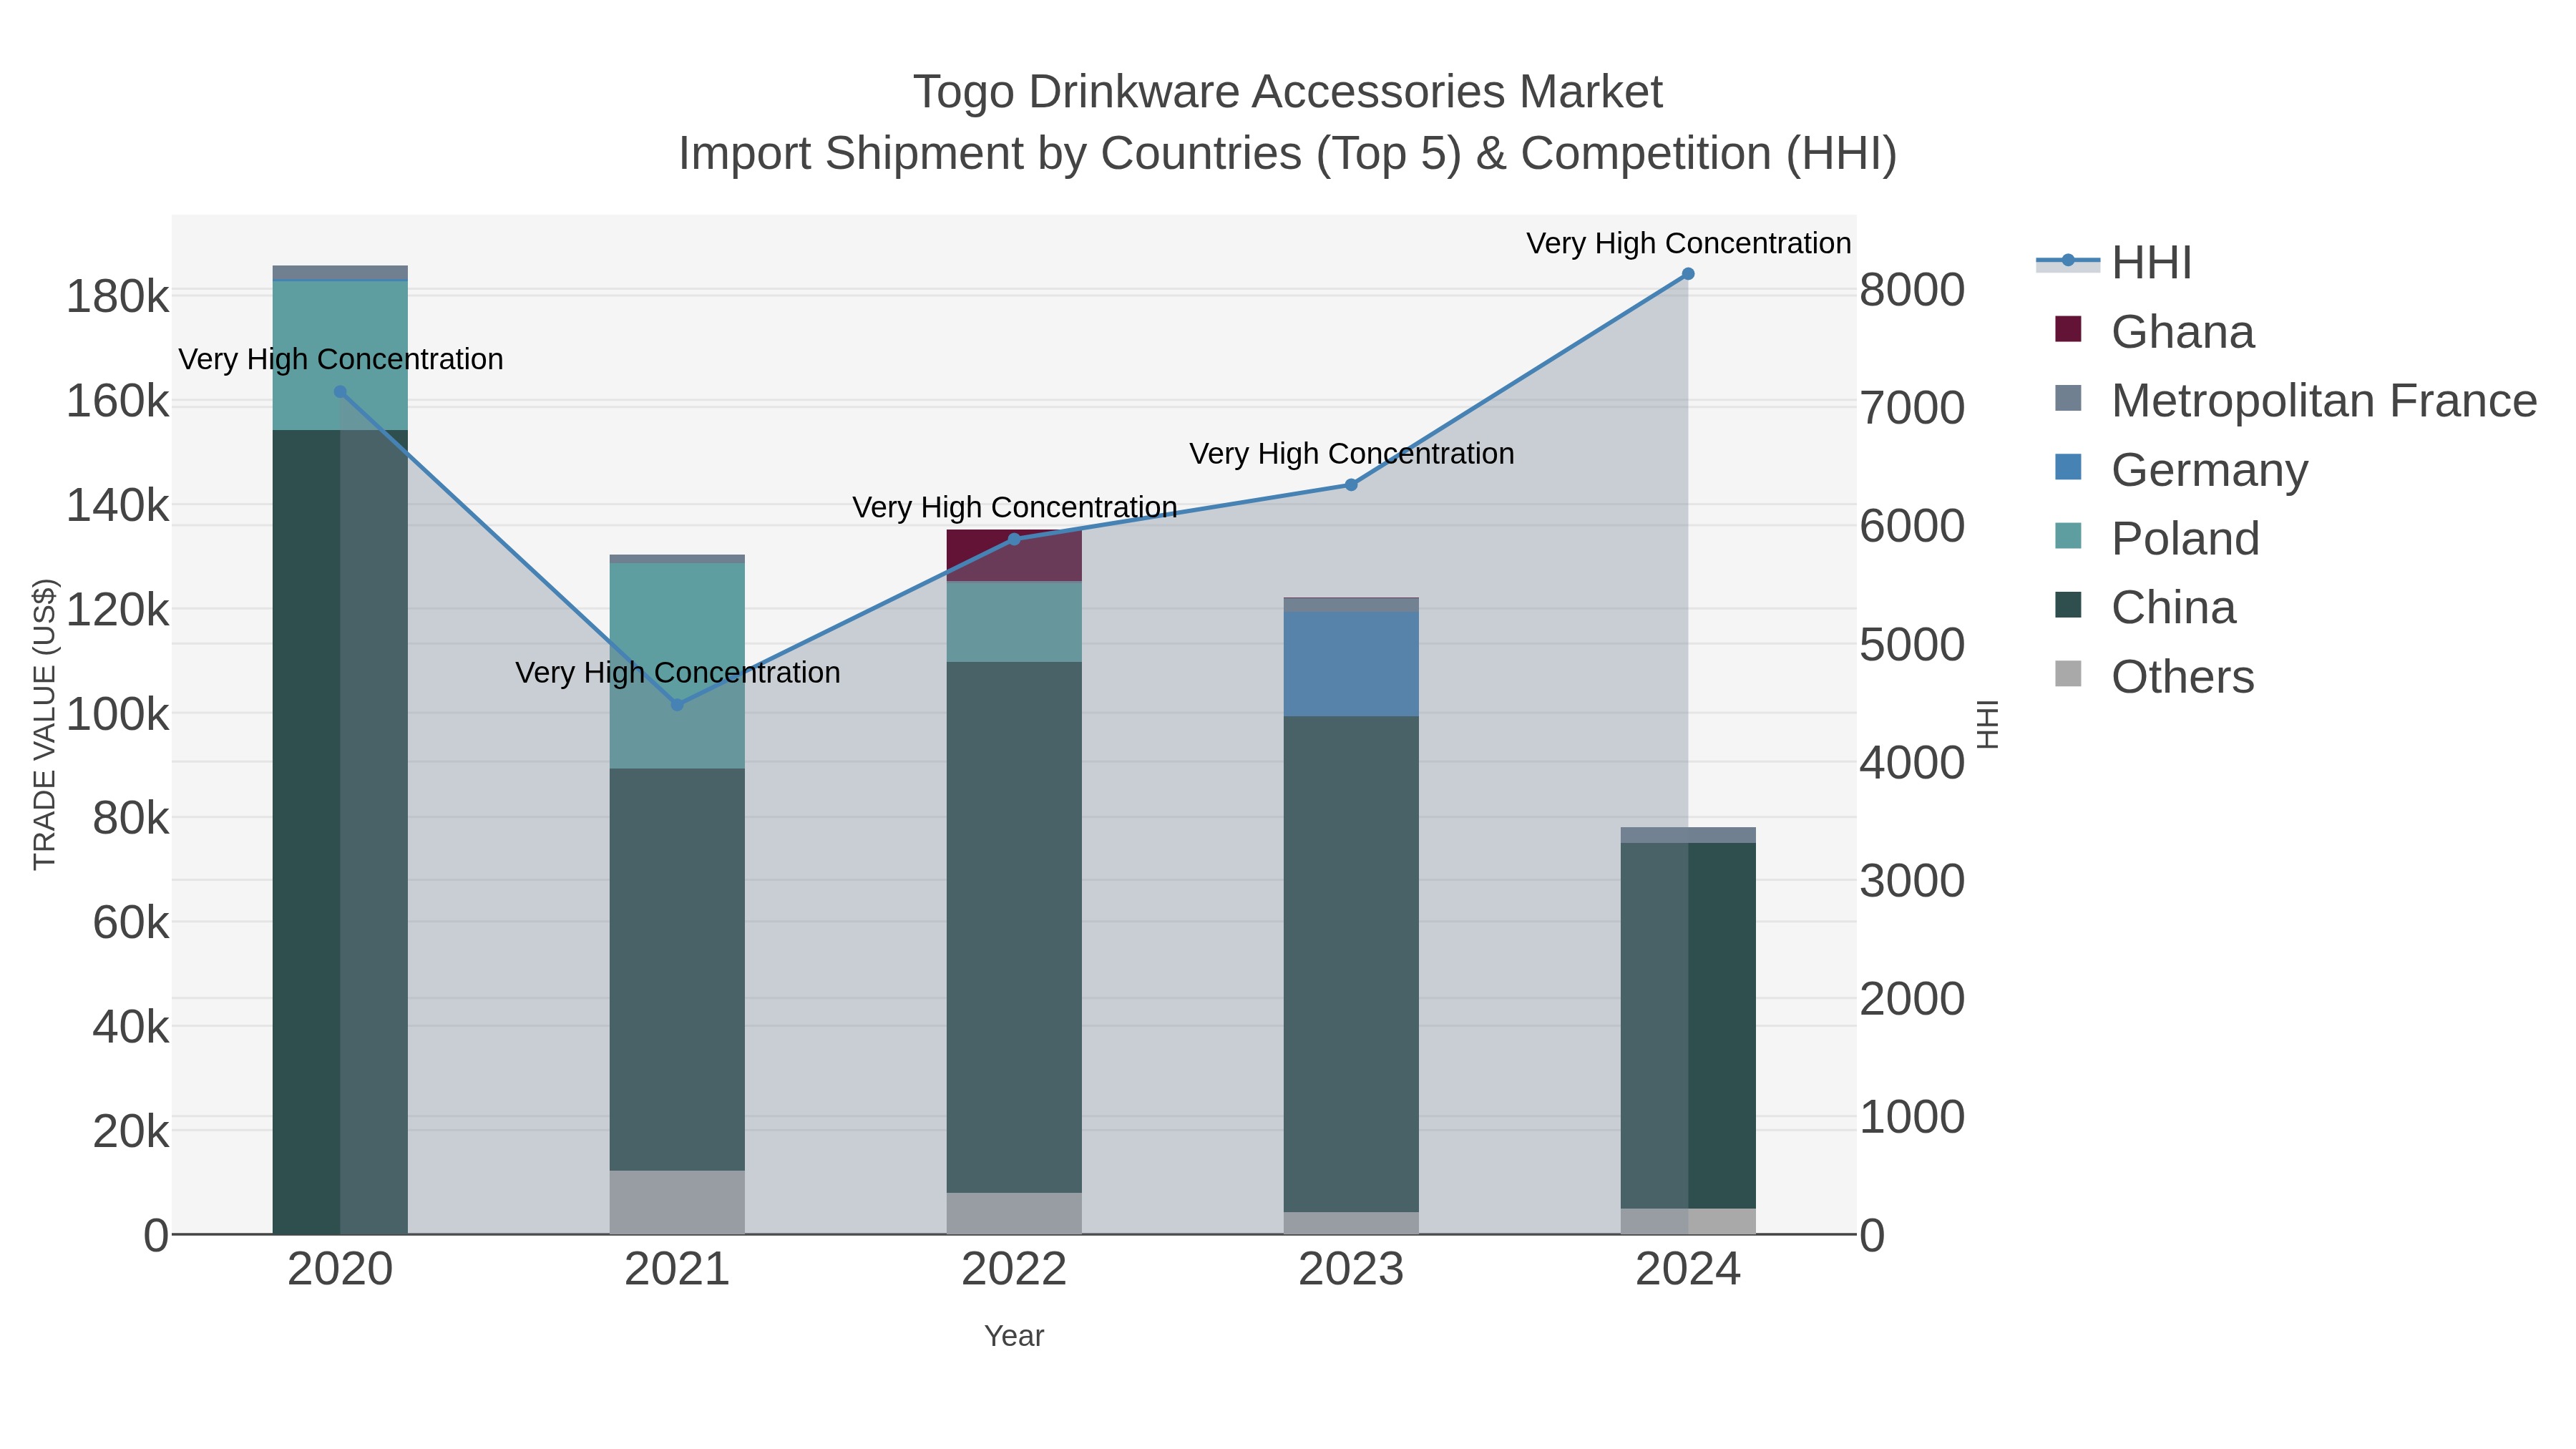The width and height of the screenshot is (2576, 1449).
Task: Click the Year axis title
Action: [1014, 1336]
